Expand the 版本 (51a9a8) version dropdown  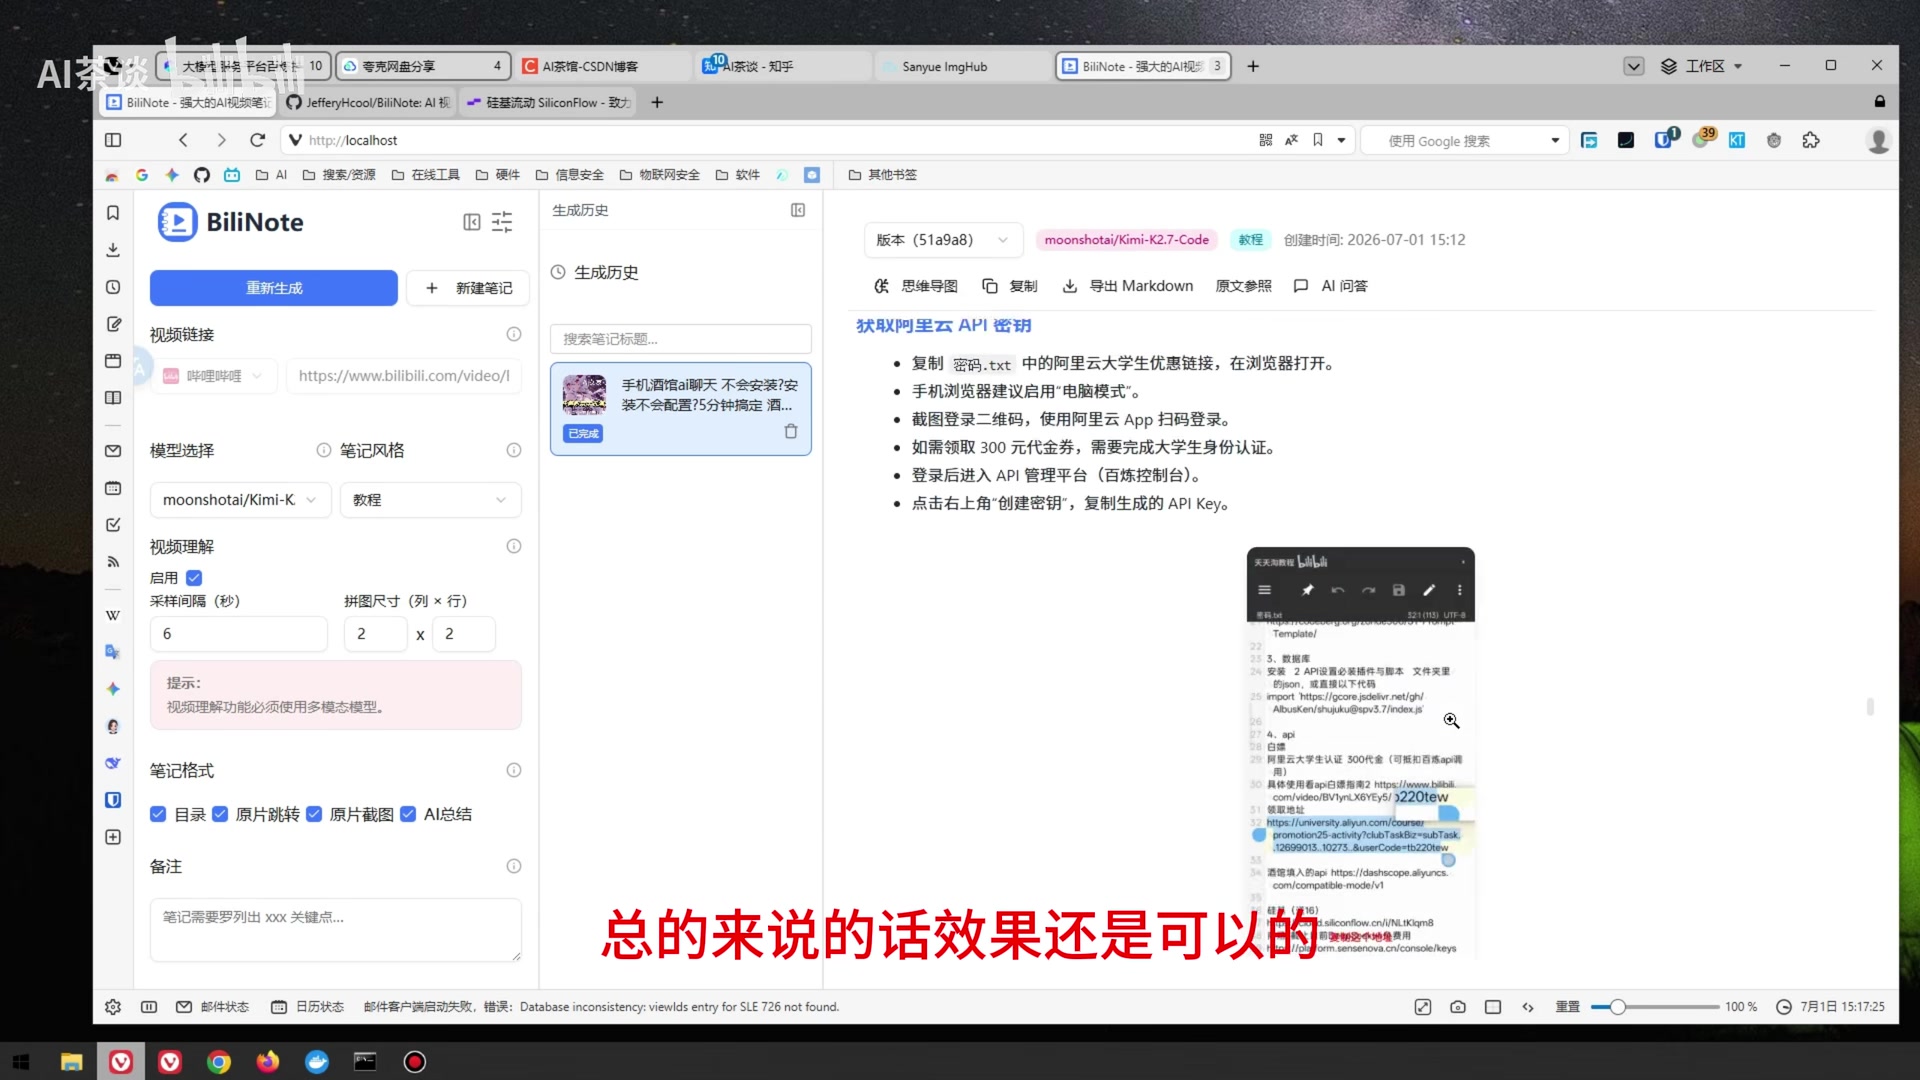click(942, 240)
